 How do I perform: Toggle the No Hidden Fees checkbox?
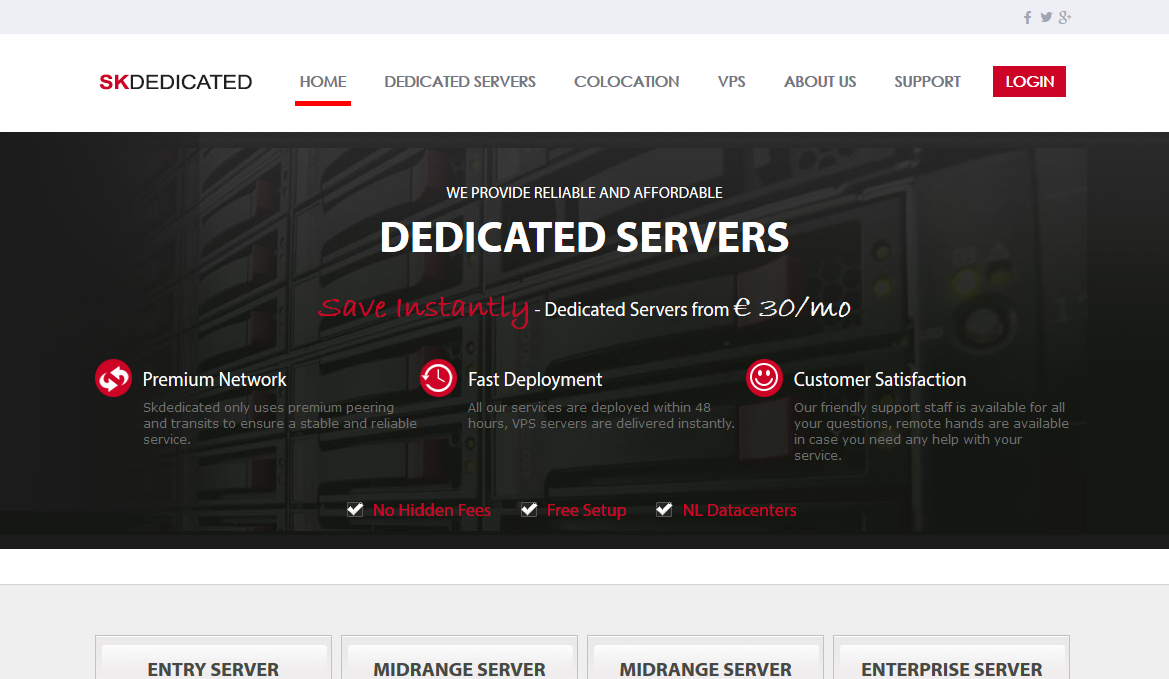(355, 510)
